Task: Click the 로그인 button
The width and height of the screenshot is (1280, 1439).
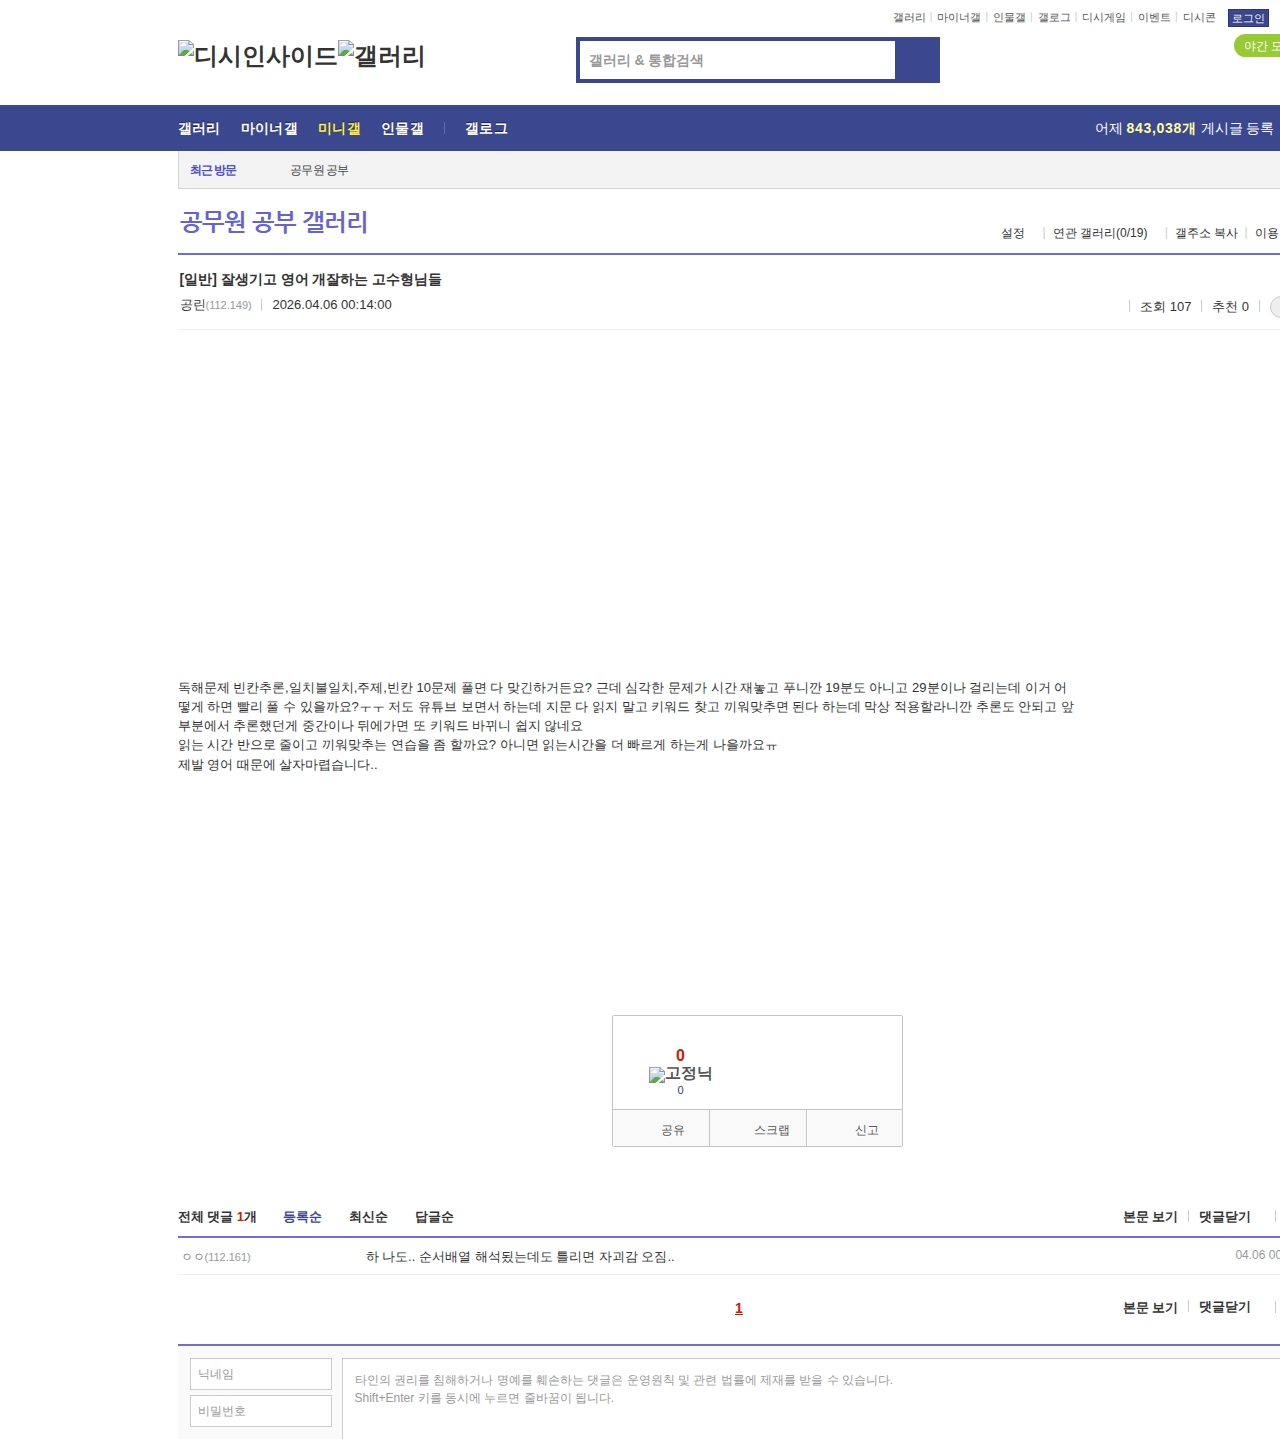Action: point(1248,18)
